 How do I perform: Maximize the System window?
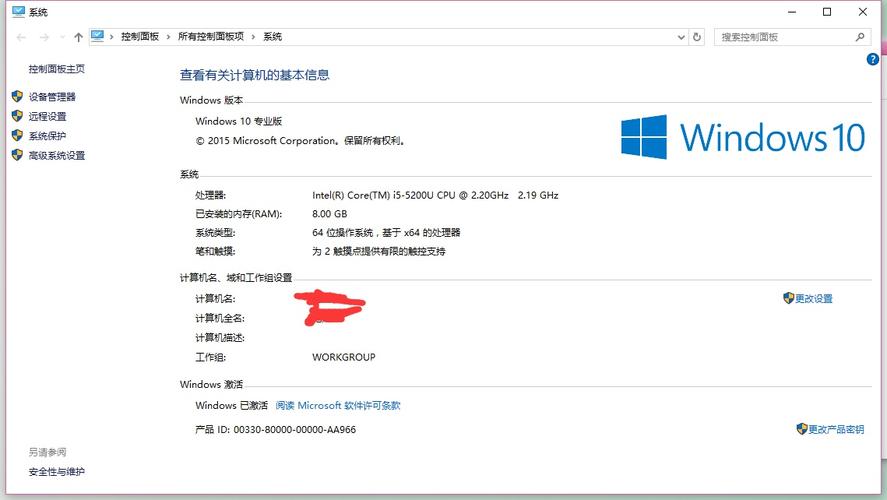(x=826, y=12)
